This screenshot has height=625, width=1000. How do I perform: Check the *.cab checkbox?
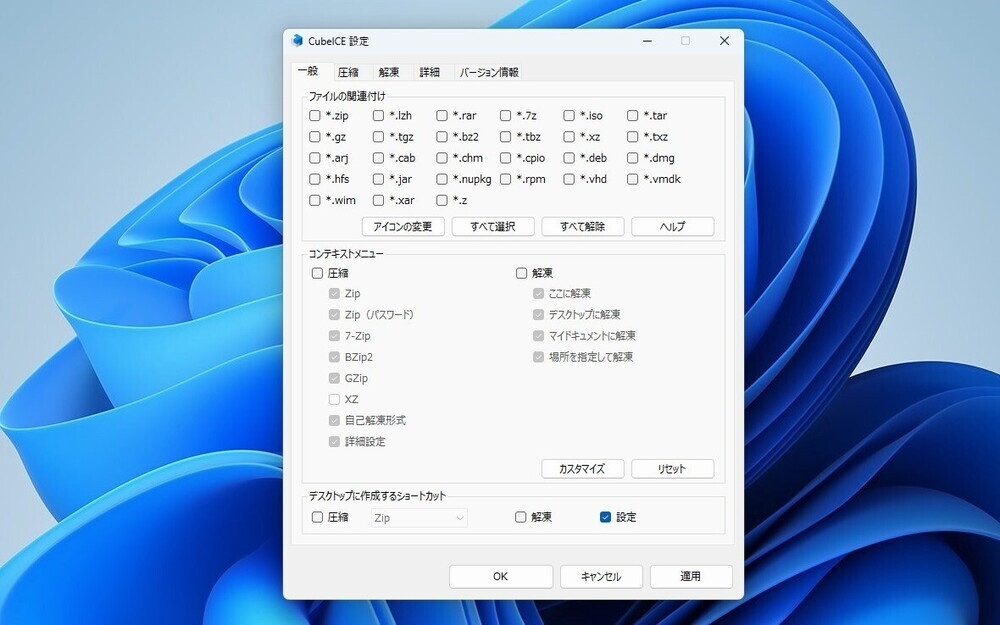click(378, 158)
